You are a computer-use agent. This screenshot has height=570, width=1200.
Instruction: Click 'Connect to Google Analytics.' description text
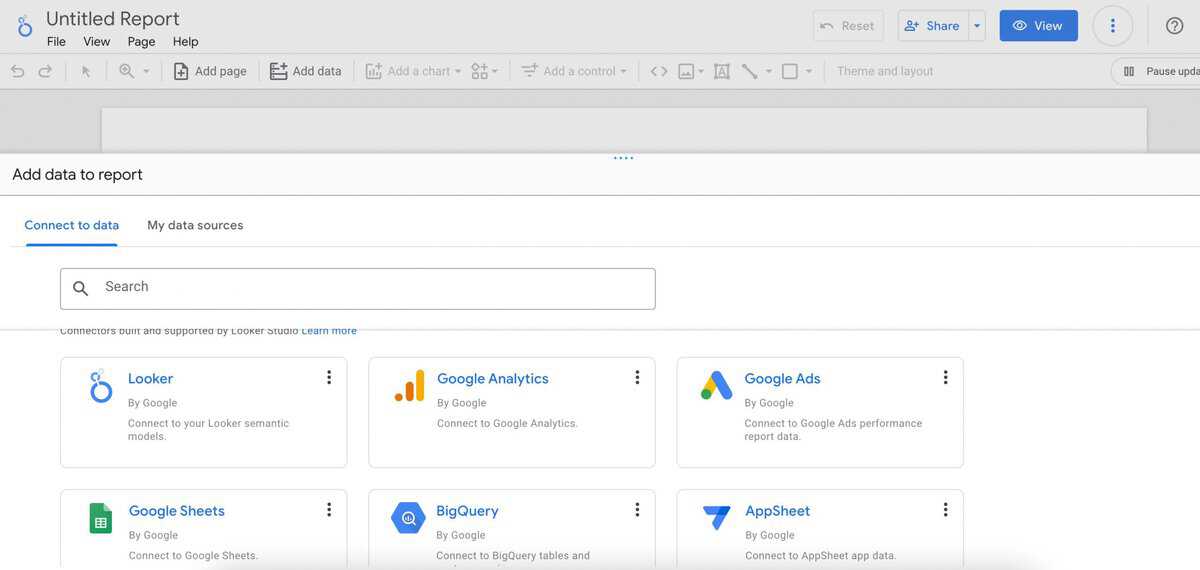tap(507, 423)
